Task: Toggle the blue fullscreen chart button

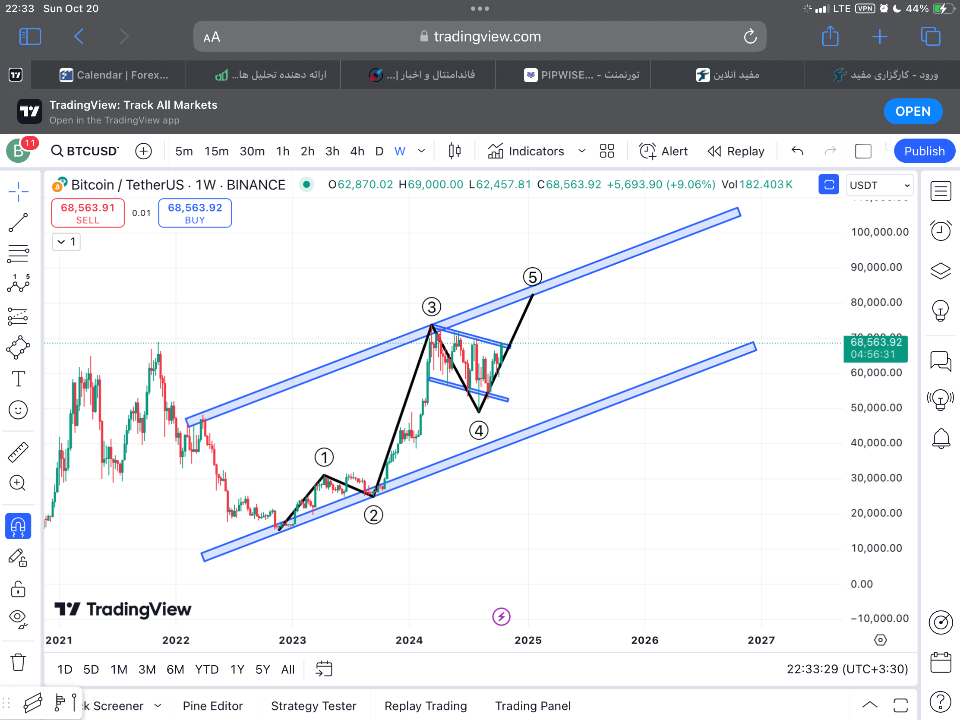Action: pyautogui.click(x=828, y=184)
